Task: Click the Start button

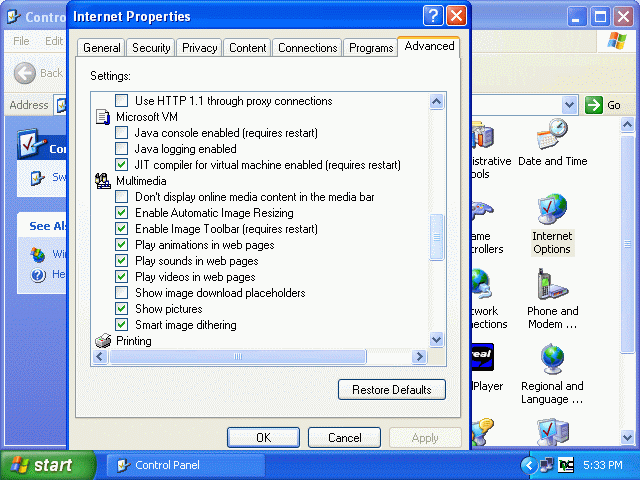Action: [x=47, y=465]
